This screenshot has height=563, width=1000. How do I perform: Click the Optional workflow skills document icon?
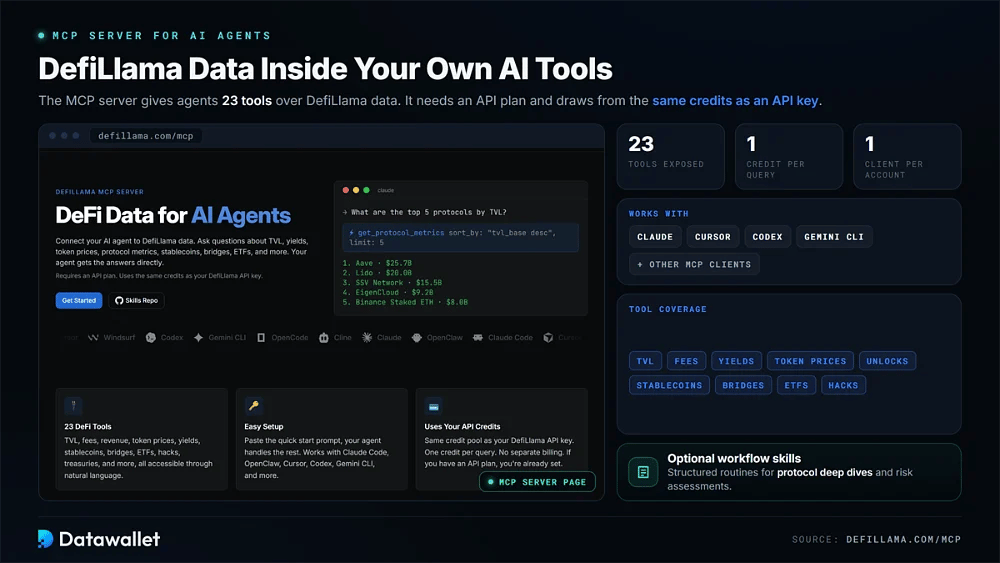coord(643,472)
